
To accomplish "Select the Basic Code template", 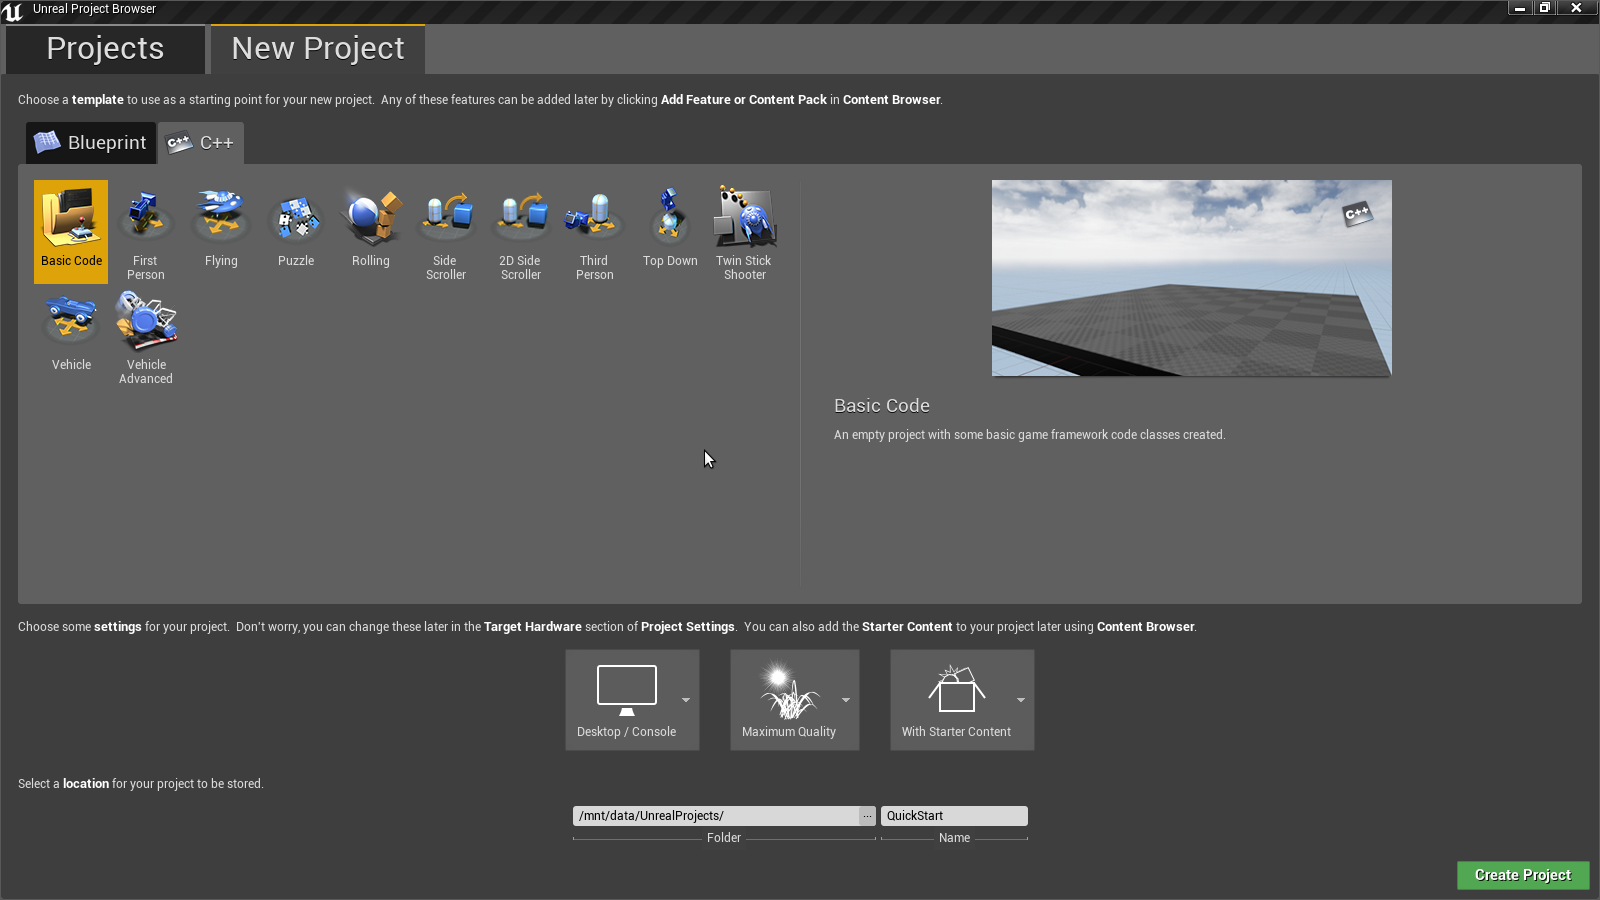I will (x=71, y=231).
